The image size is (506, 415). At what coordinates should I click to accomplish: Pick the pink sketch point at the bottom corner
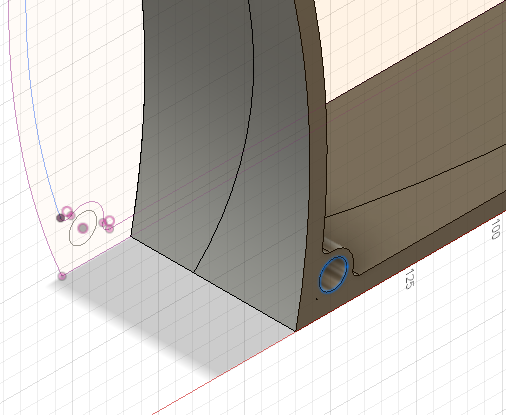(62, 276)
